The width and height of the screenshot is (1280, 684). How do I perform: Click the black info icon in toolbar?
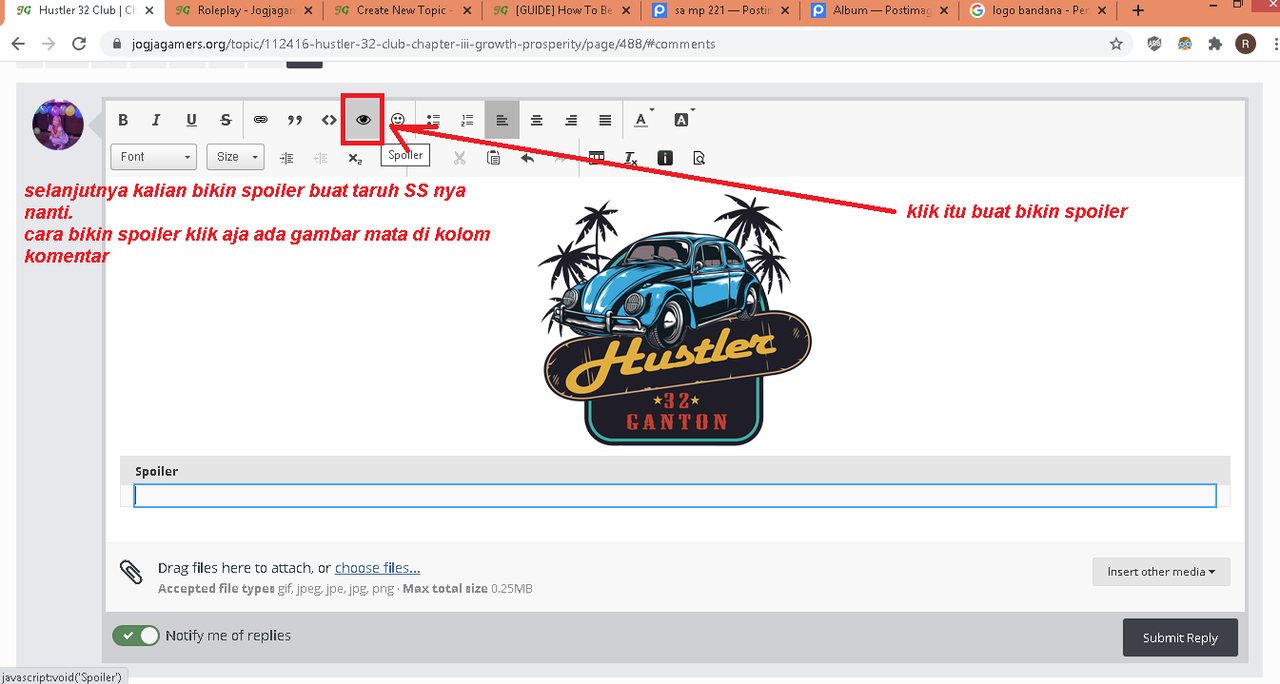(x=665, y=158)
